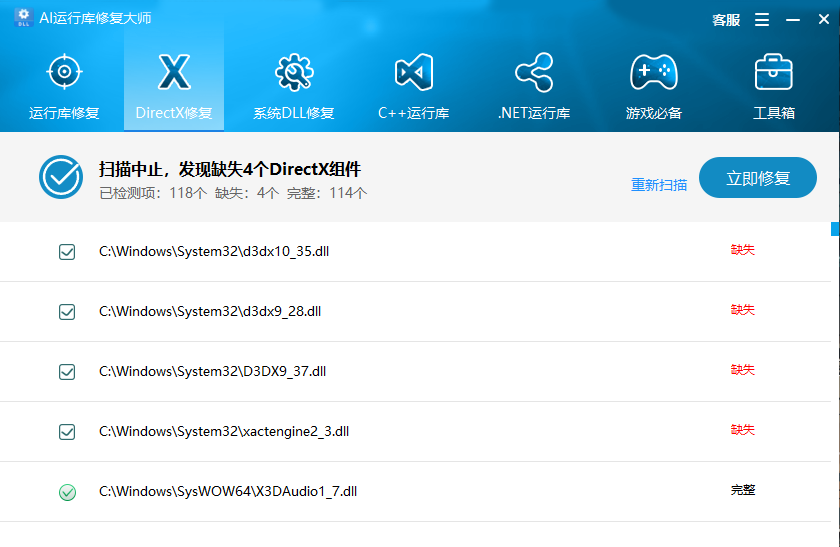Open the 工具箱 toolbox icon

(x=774, y=72)
